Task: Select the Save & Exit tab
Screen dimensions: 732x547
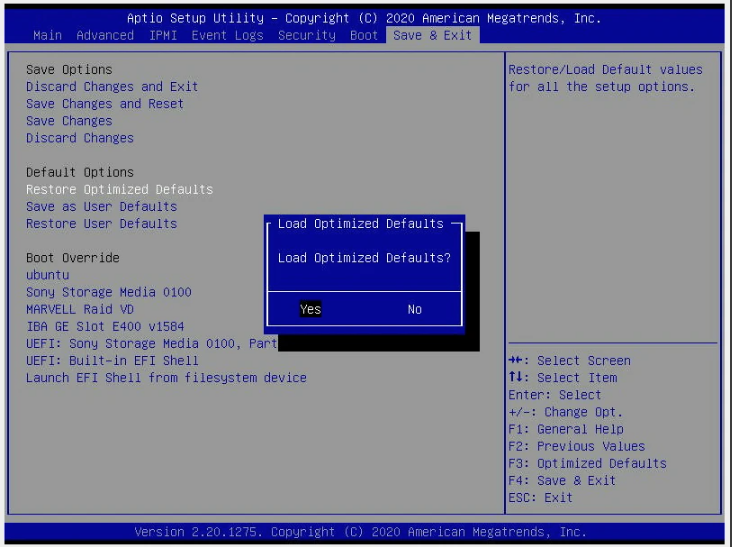Action: tap(432, 35)
